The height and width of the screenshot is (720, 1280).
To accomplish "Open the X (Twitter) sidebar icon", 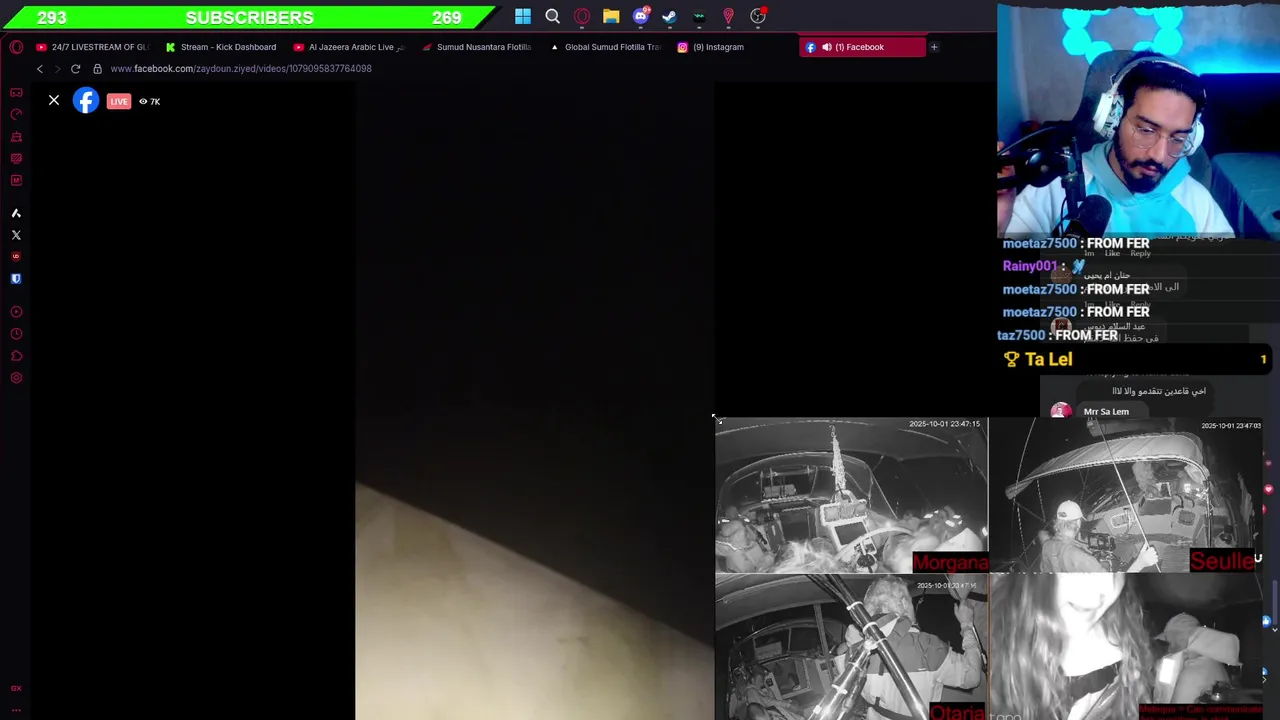I will pos(16,235).
